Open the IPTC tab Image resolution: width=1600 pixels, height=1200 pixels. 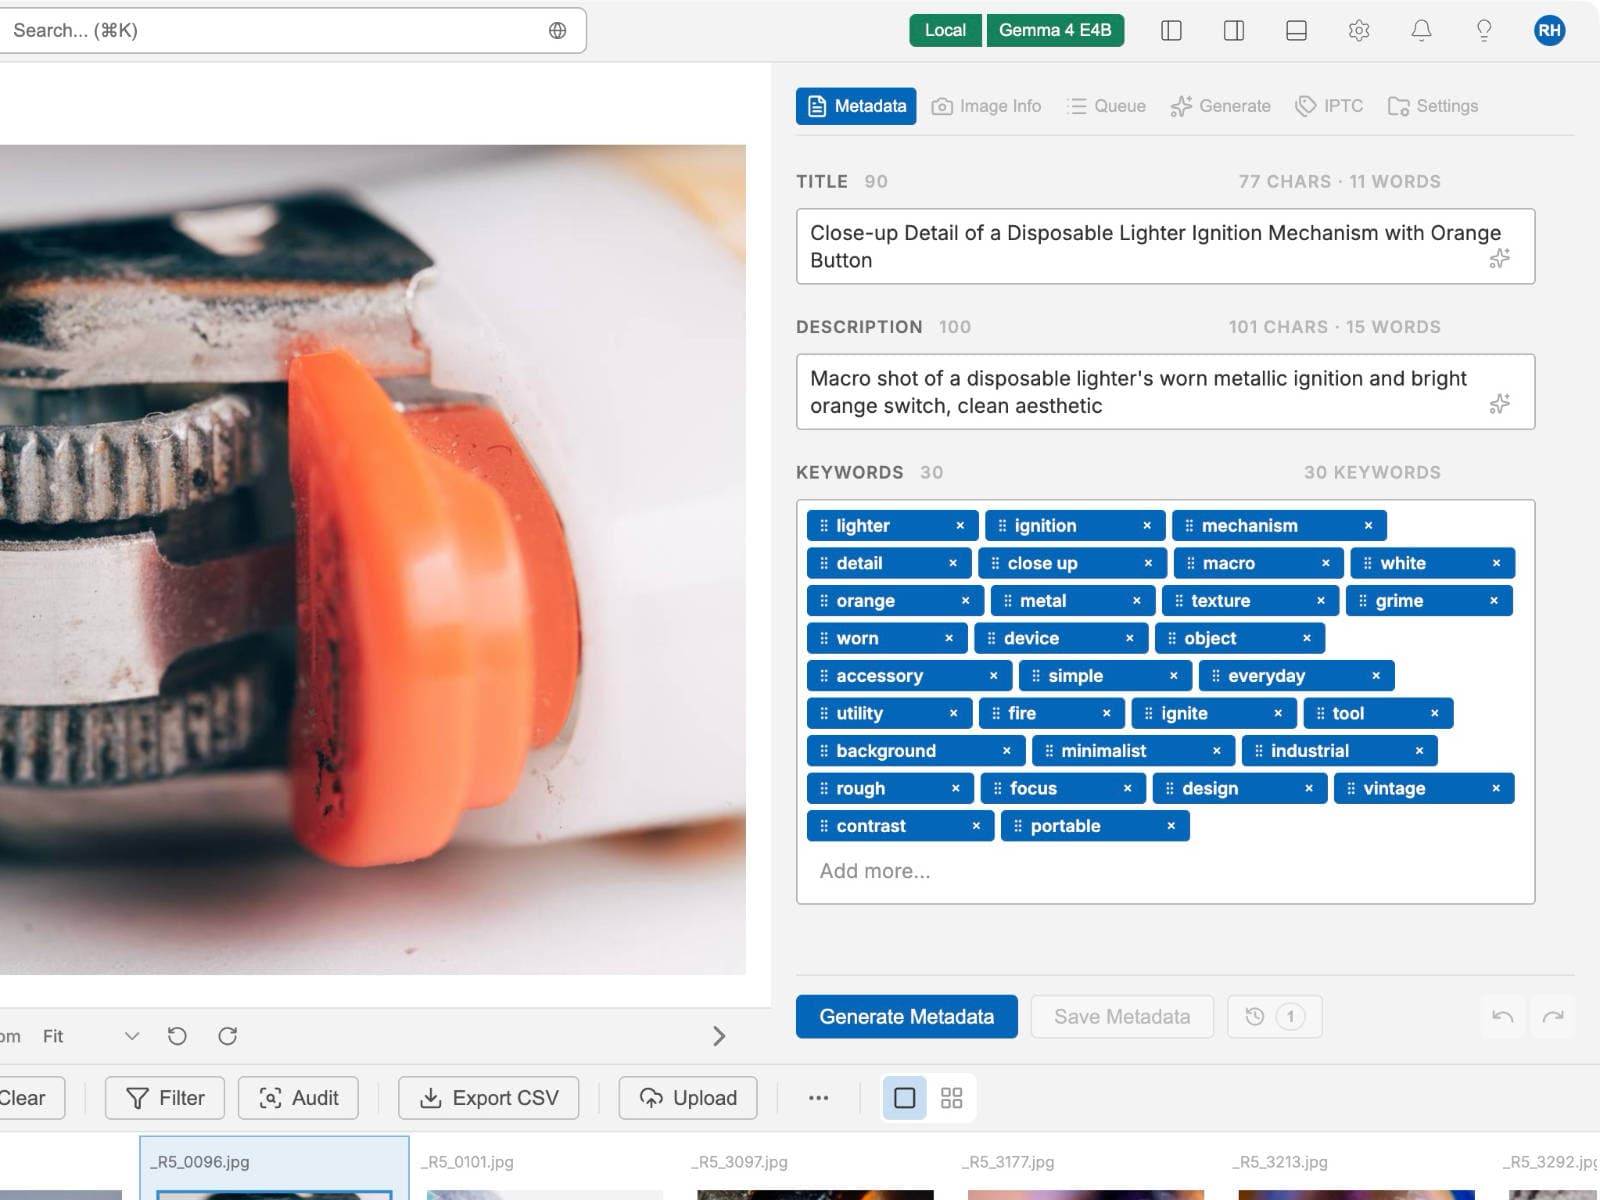(1329, 106)
